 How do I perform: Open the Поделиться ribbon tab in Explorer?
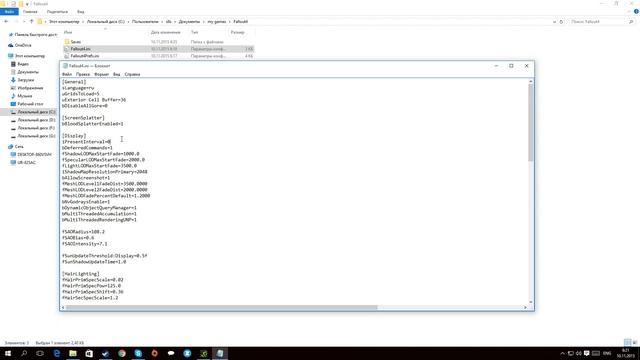point(57,12)
